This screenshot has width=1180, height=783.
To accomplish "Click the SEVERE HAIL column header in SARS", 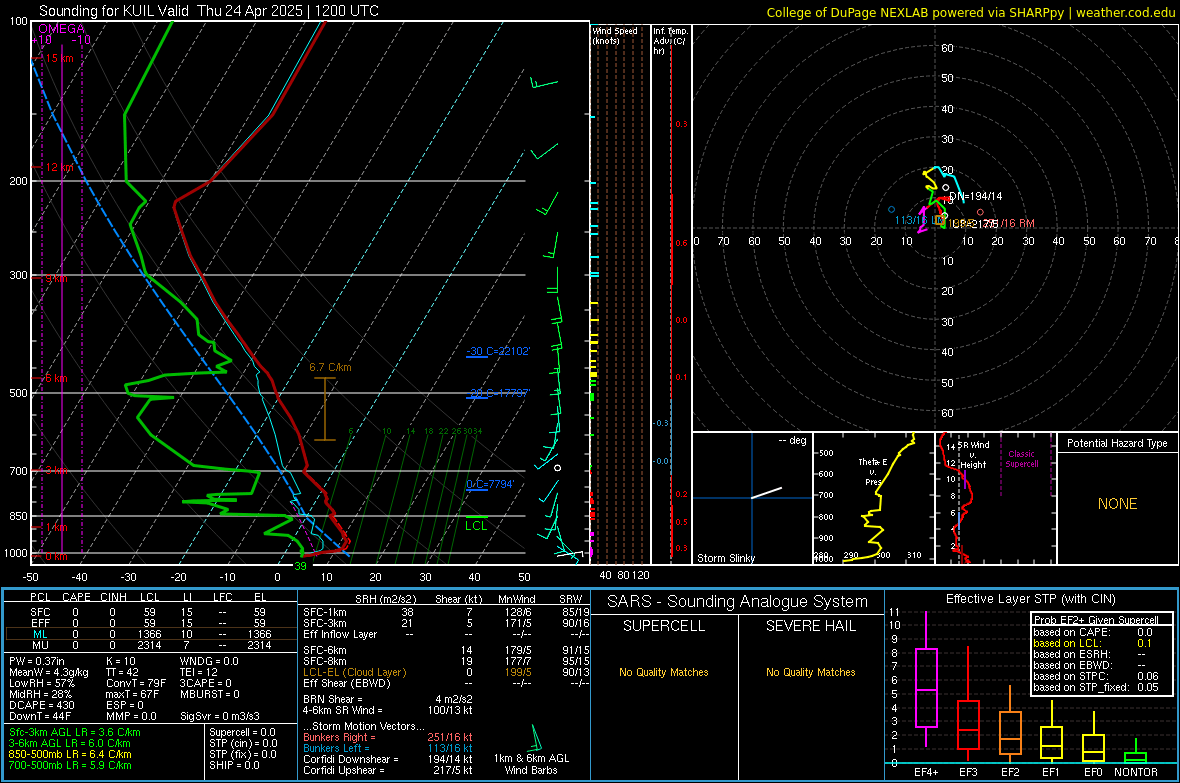I will coord(810,626).
